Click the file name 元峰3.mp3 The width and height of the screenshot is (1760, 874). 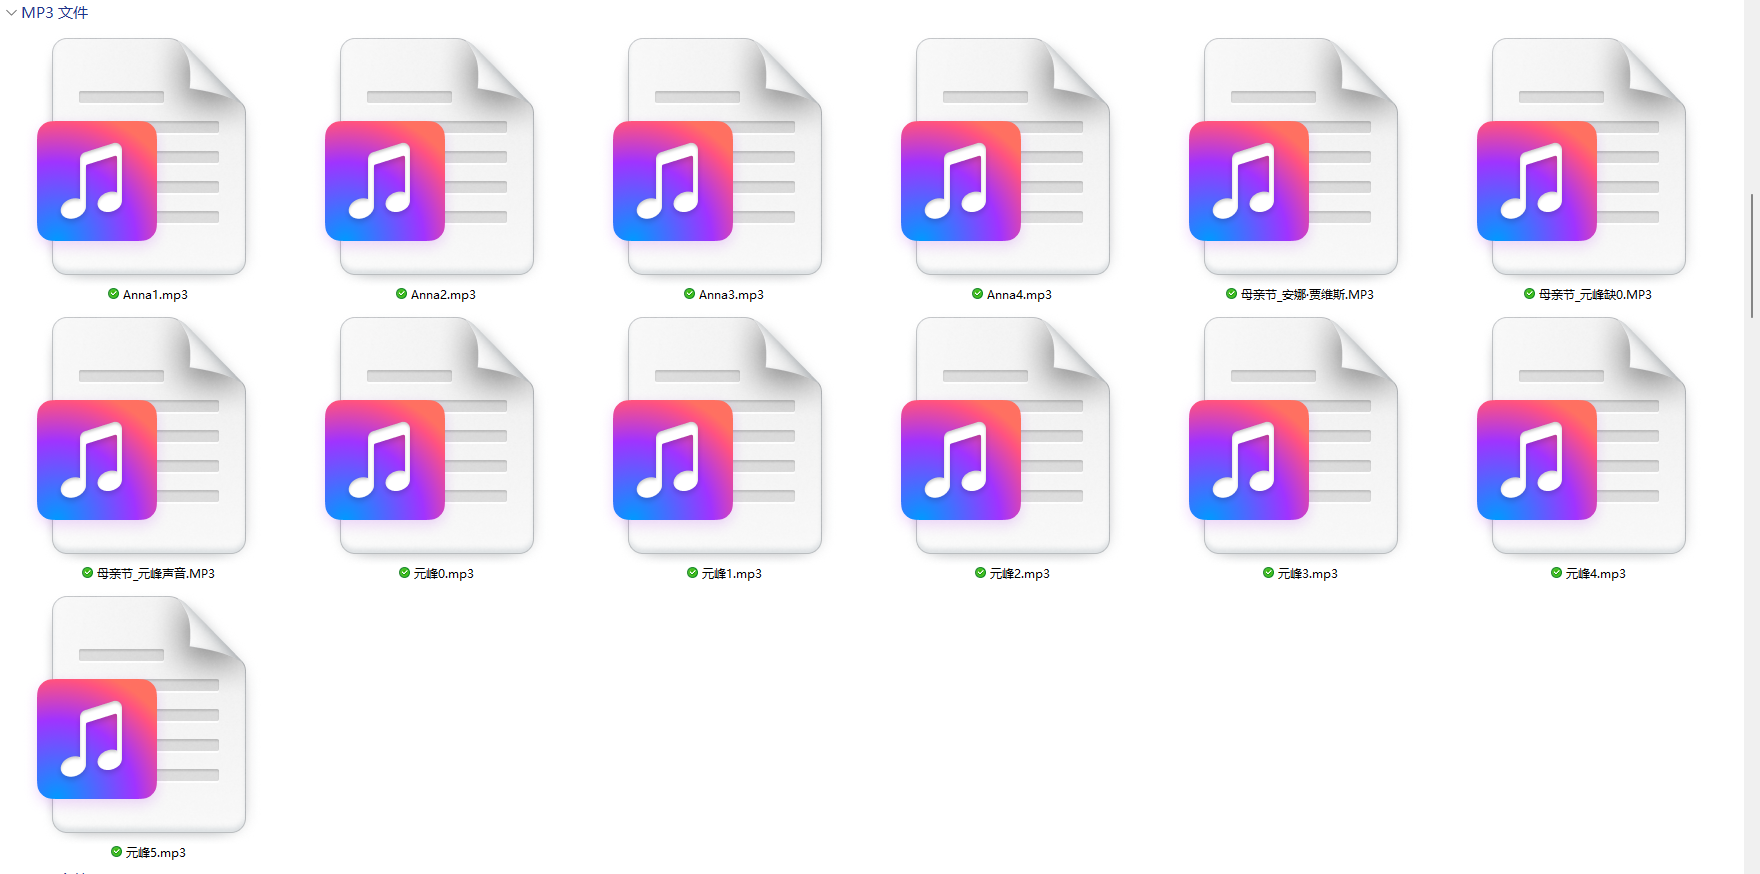pos(1308,574)
